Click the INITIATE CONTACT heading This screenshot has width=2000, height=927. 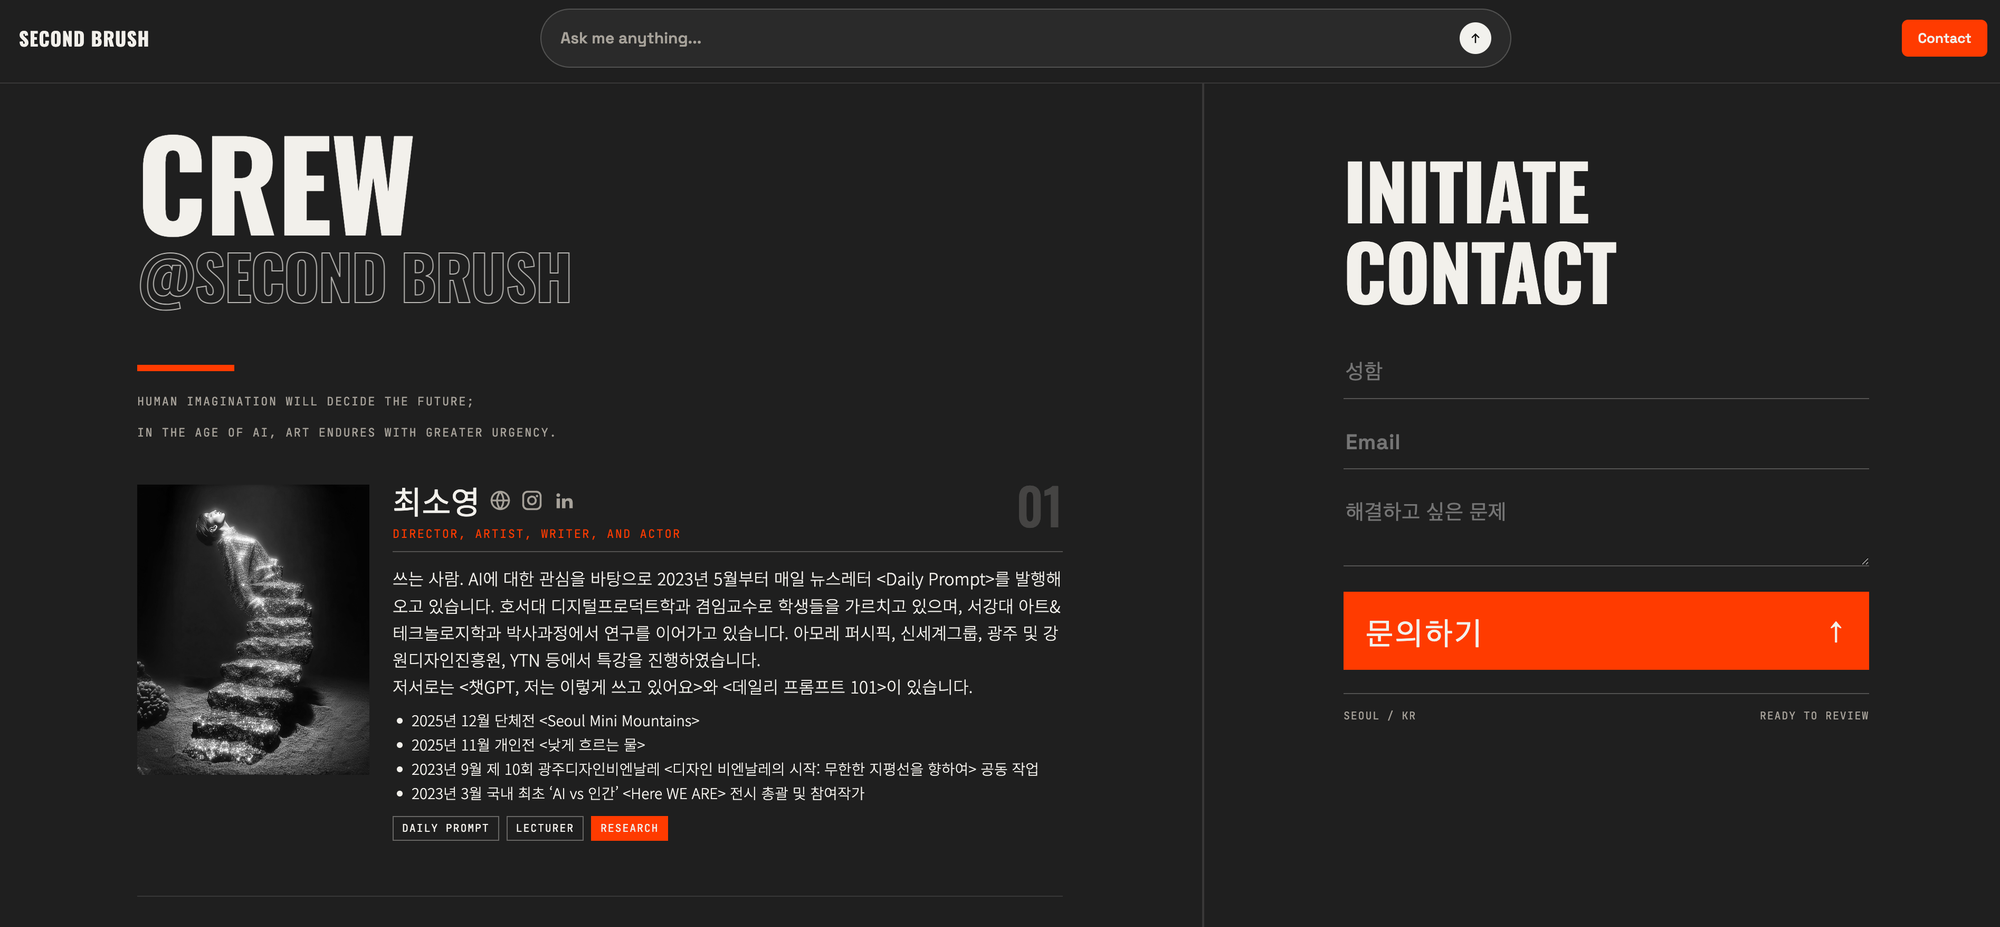[1480, 233]
